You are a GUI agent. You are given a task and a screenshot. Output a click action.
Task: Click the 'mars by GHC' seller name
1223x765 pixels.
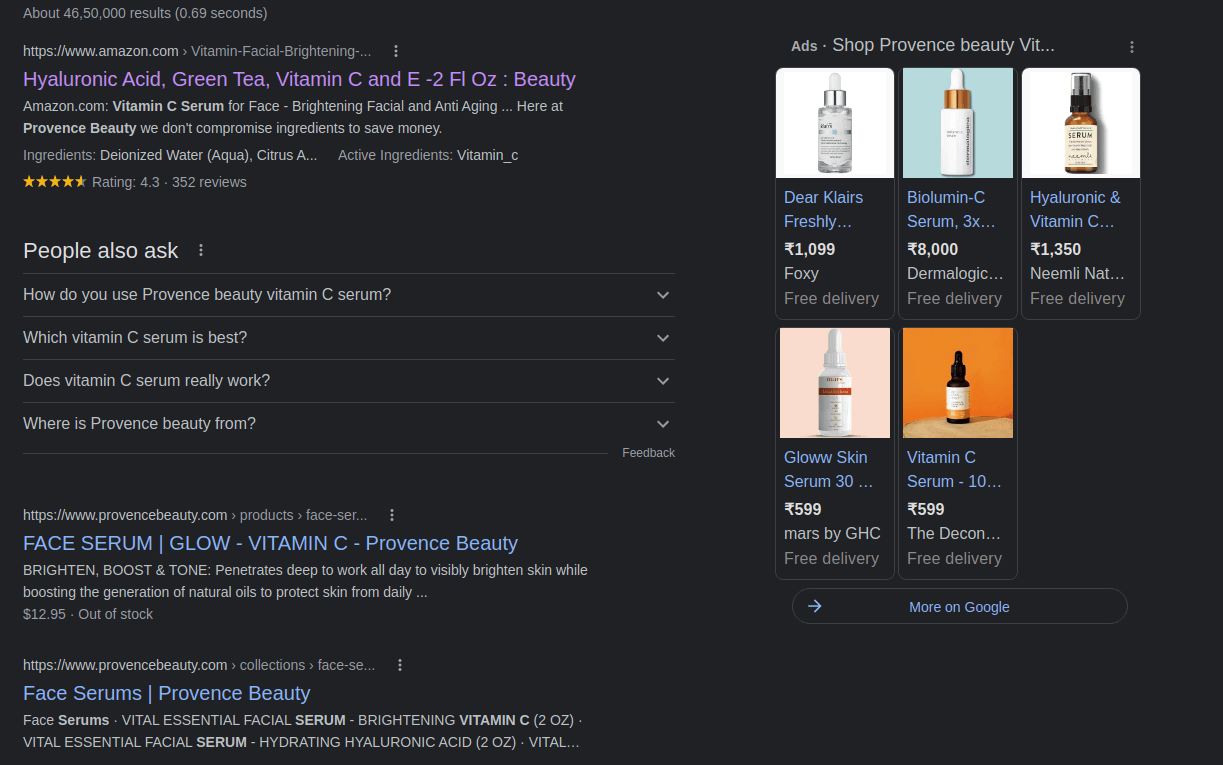coord(832,533)
